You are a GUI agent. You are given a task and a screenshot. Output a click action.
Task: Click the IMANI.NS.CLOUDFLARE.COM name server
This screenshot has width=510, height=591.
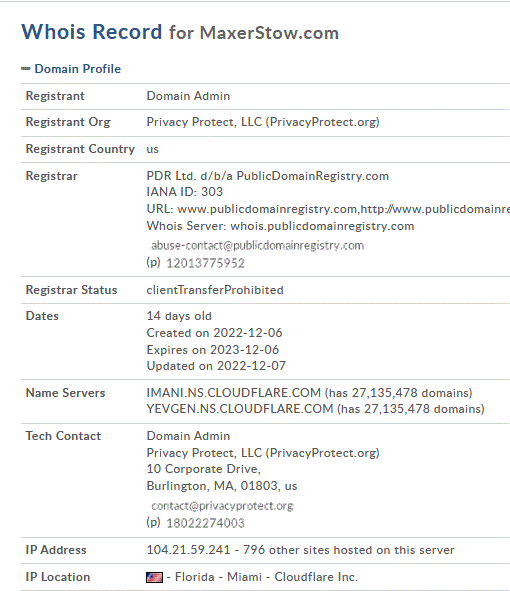click(234, 393)
